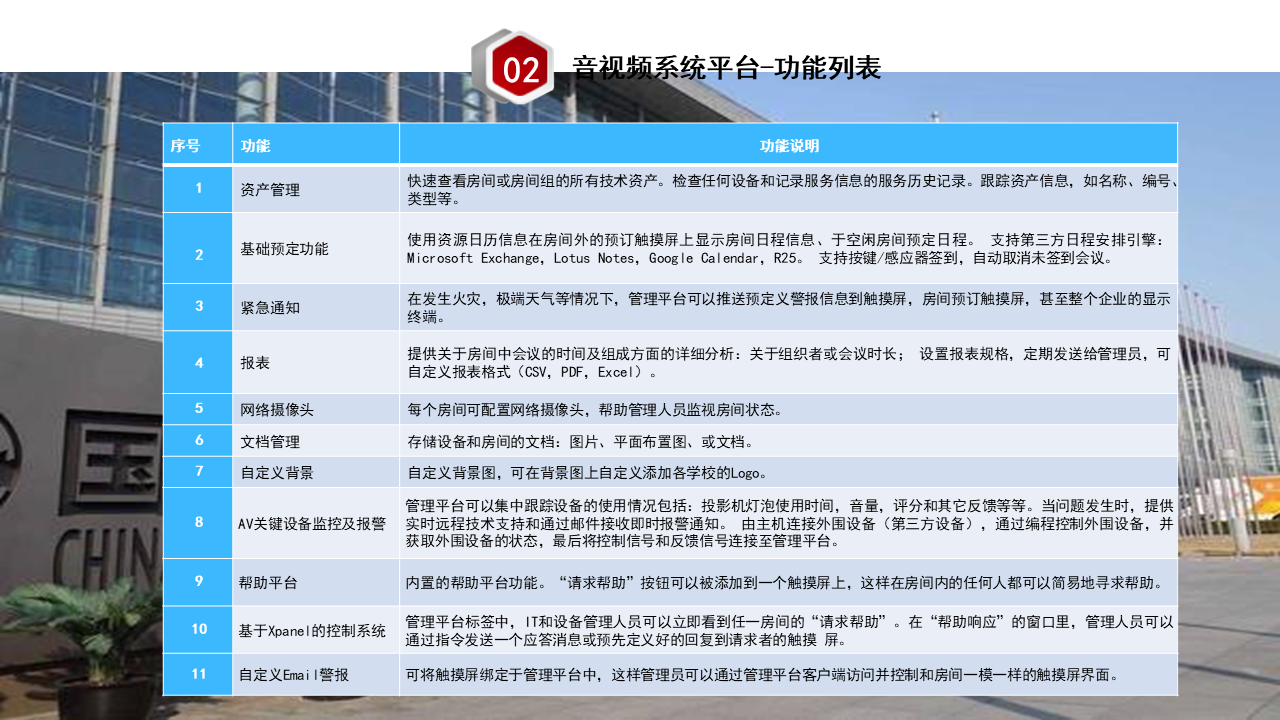The height and width of the screenshot is (720, 1280).
Task: Click the 基础预定功能 cell
Action: [x=284, y=249]
